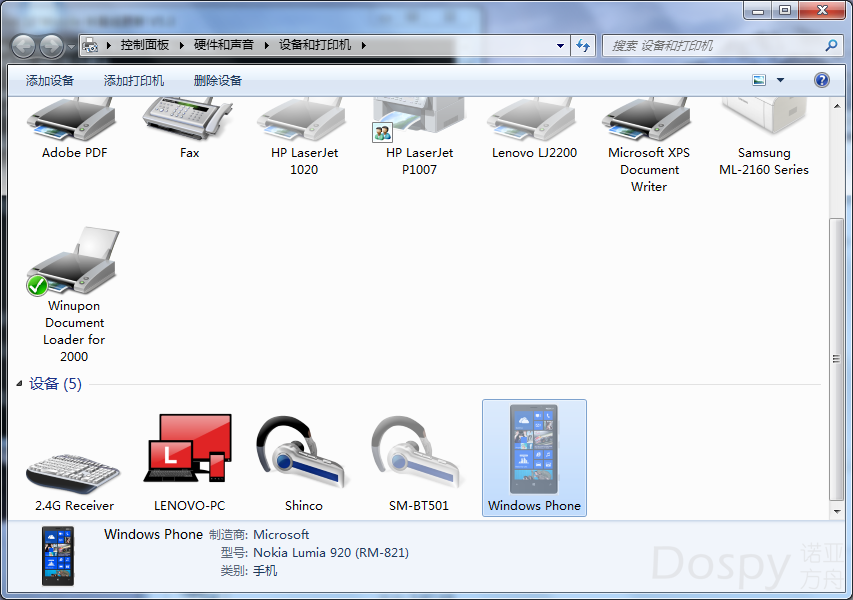Select the Windows Phone device icon
The image size is (853, 600).
coord(534,450)
